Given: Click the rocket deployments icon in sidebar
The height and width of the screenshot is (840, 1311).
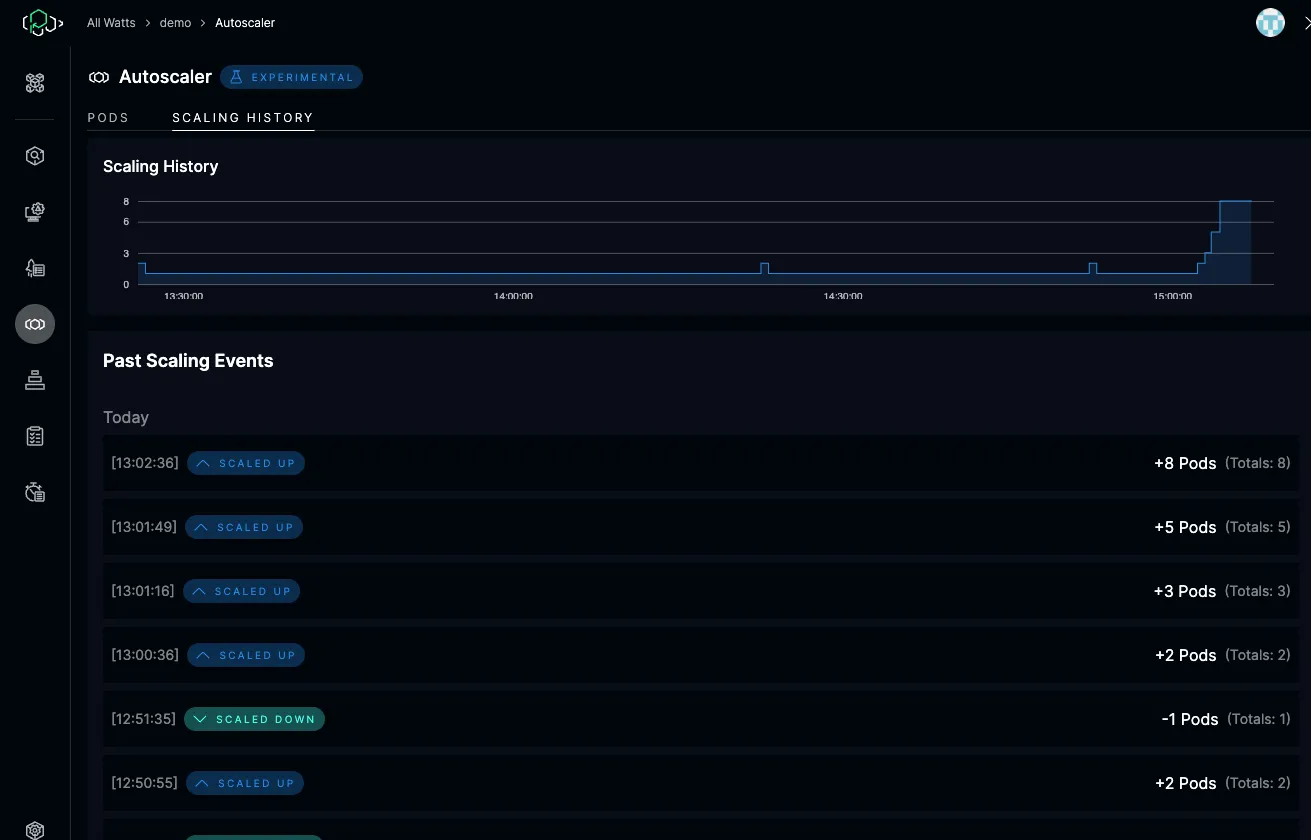Looking at the screenshot, I should coord(35,268).
